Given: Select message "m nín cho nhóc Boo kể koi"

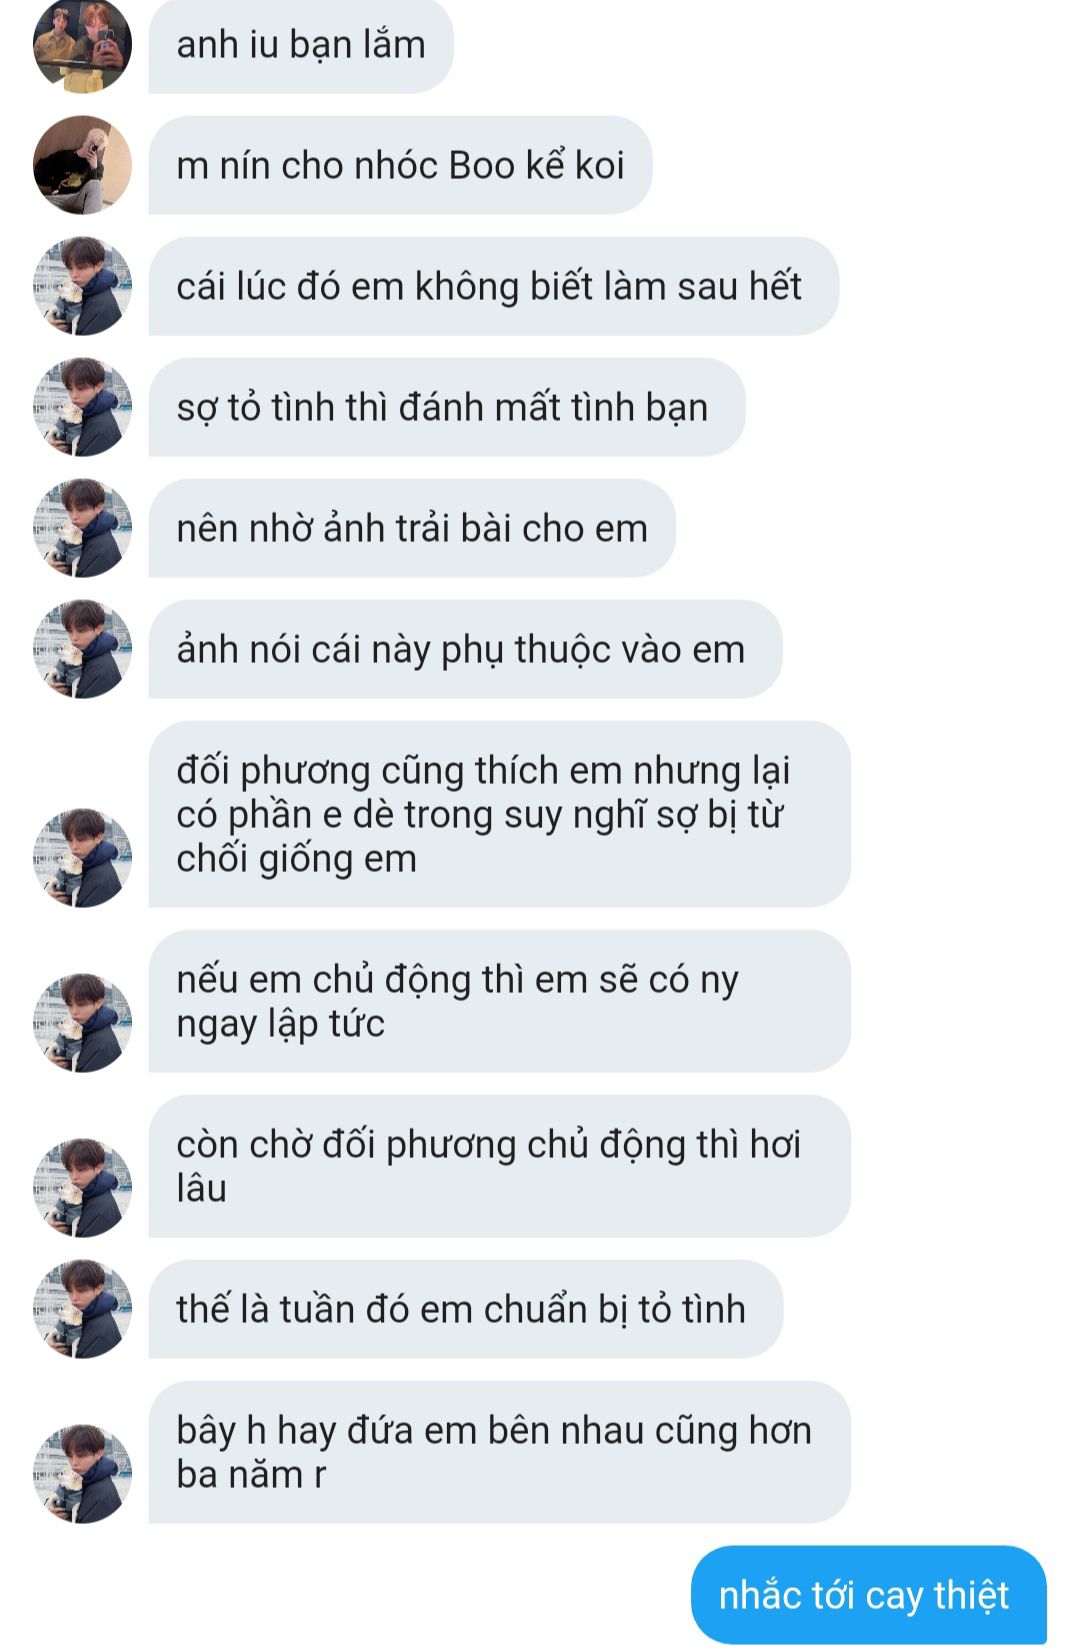Looking at the screenshot, I should click(400, 165).
